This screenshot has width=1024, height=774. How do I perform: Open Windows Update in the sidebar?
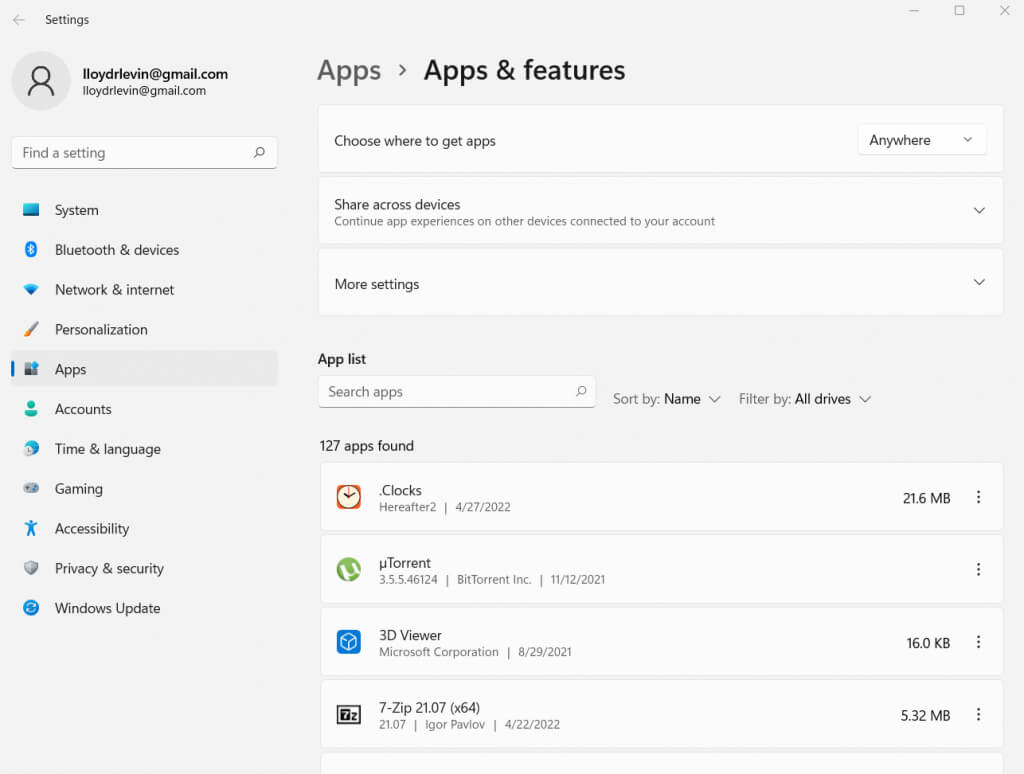107,608
